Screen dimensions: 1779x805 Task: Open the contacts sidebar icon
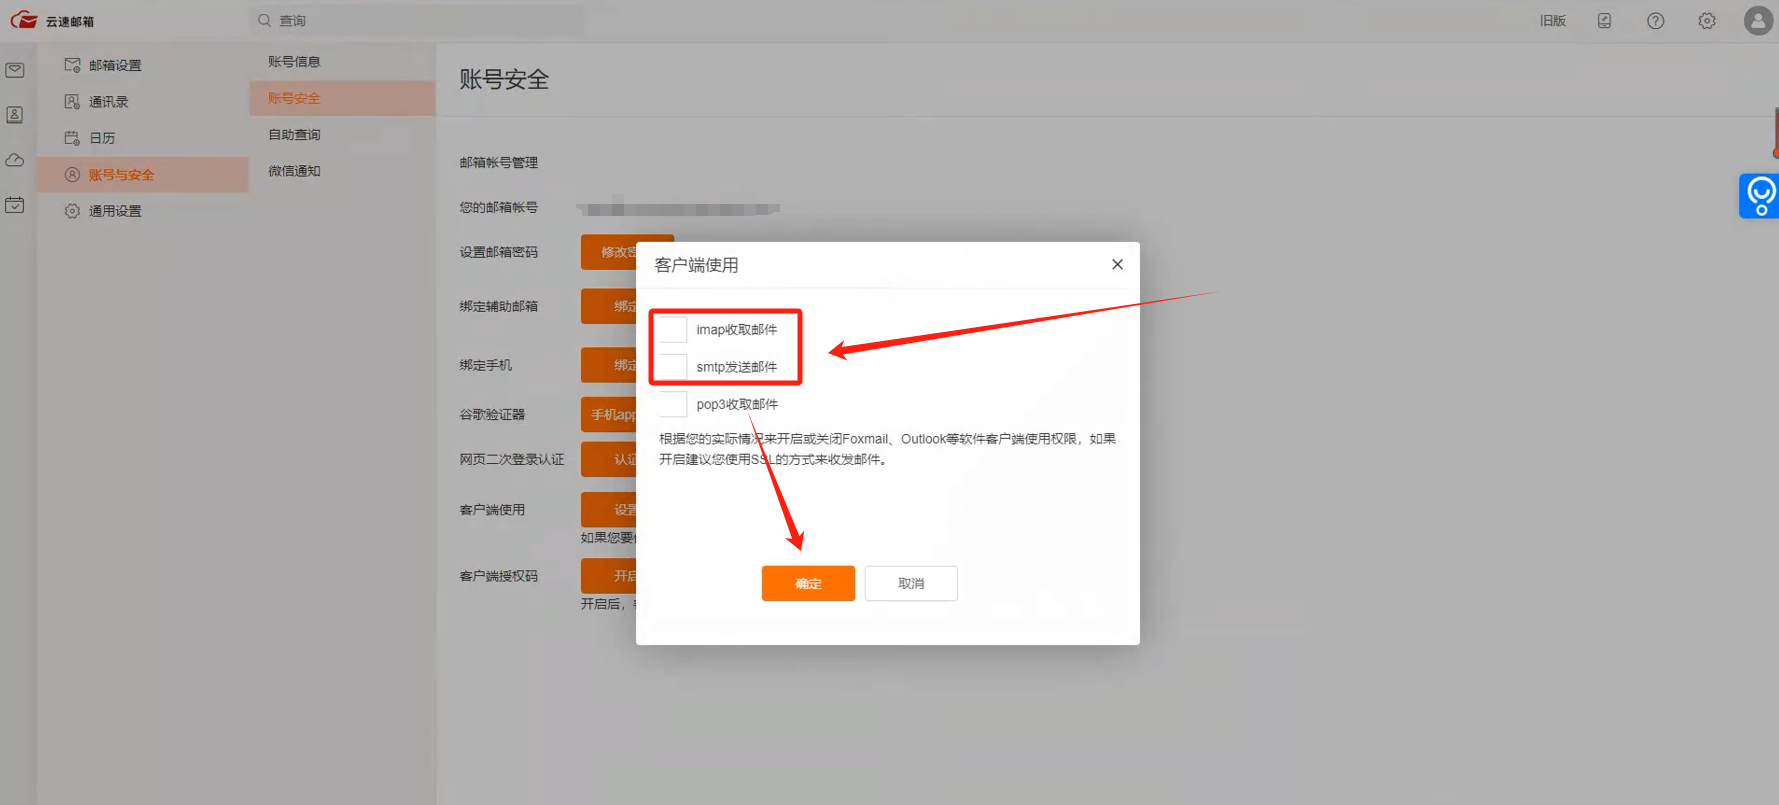pos(15,115)
